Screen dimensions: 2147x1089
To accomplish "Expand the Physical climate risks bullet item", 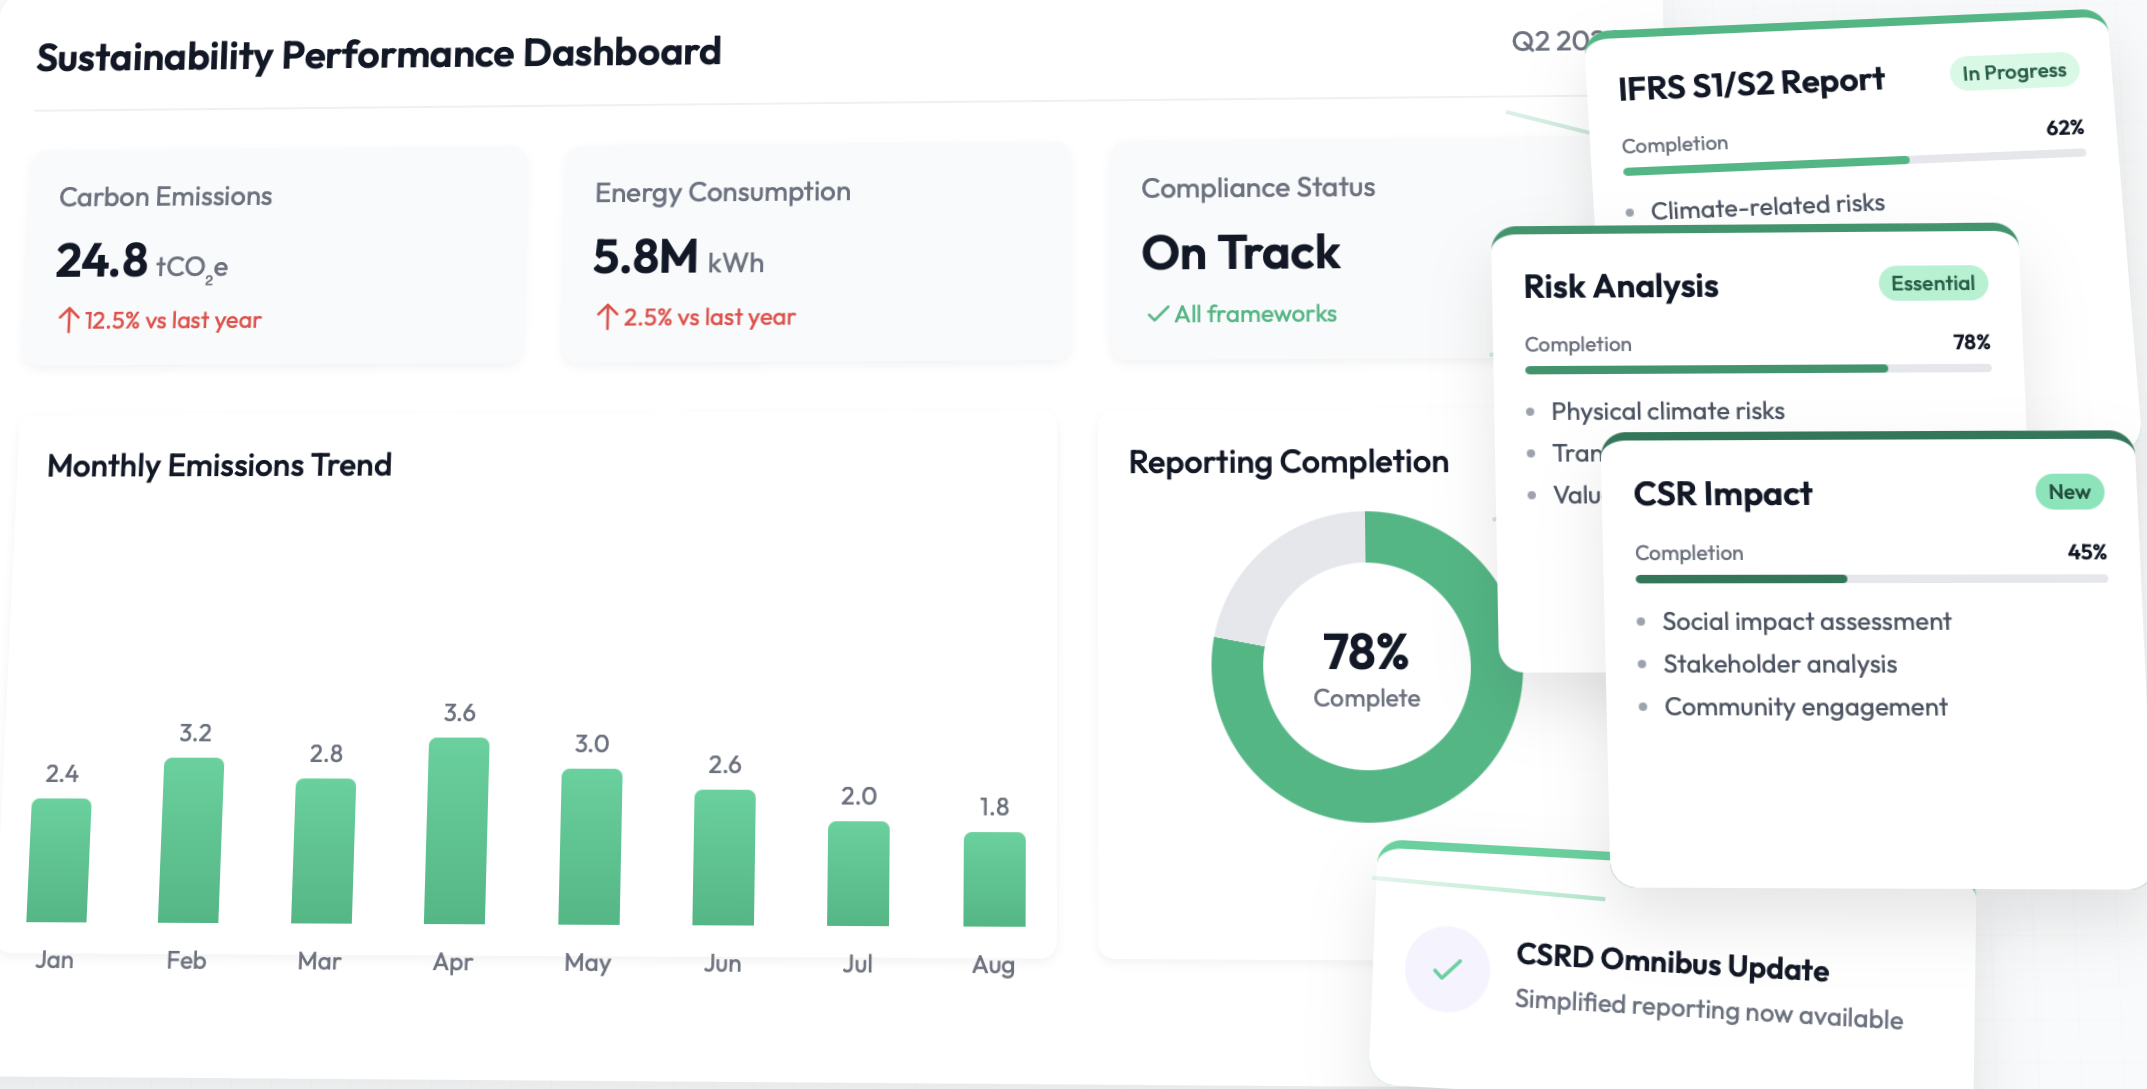I will pyautogui.click(x=1666, y=411).
